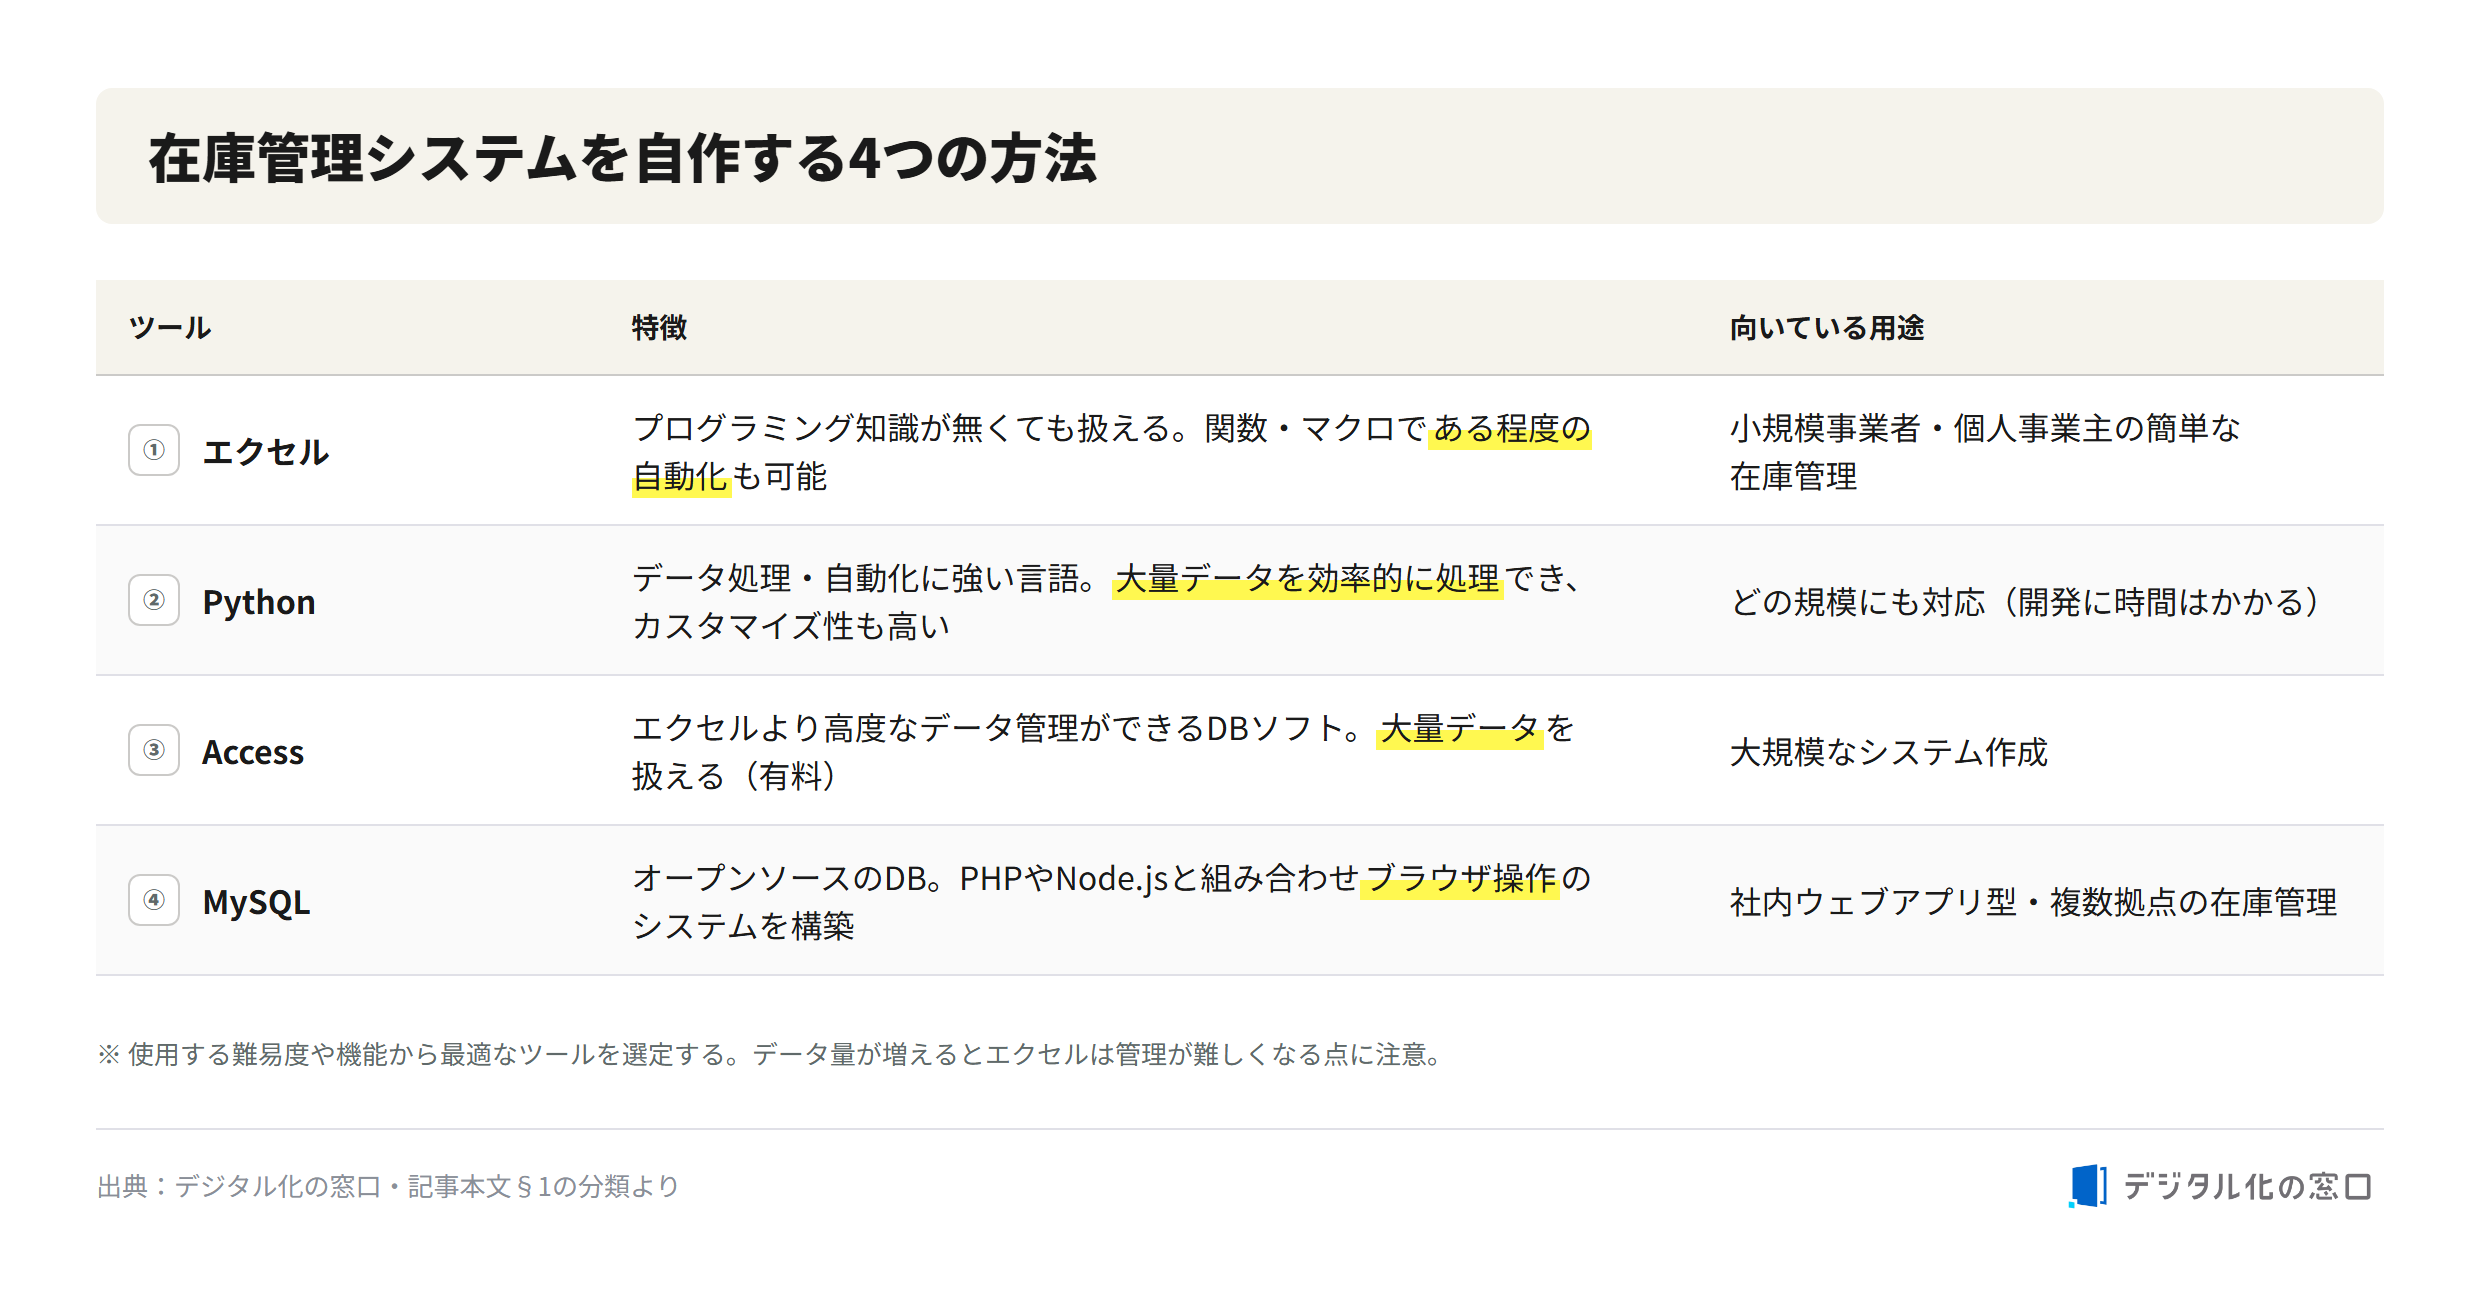Click the circled number 3 badge beside Access
The height and width of the screenshot is (1302, 2480).
[x=154, y=750]
